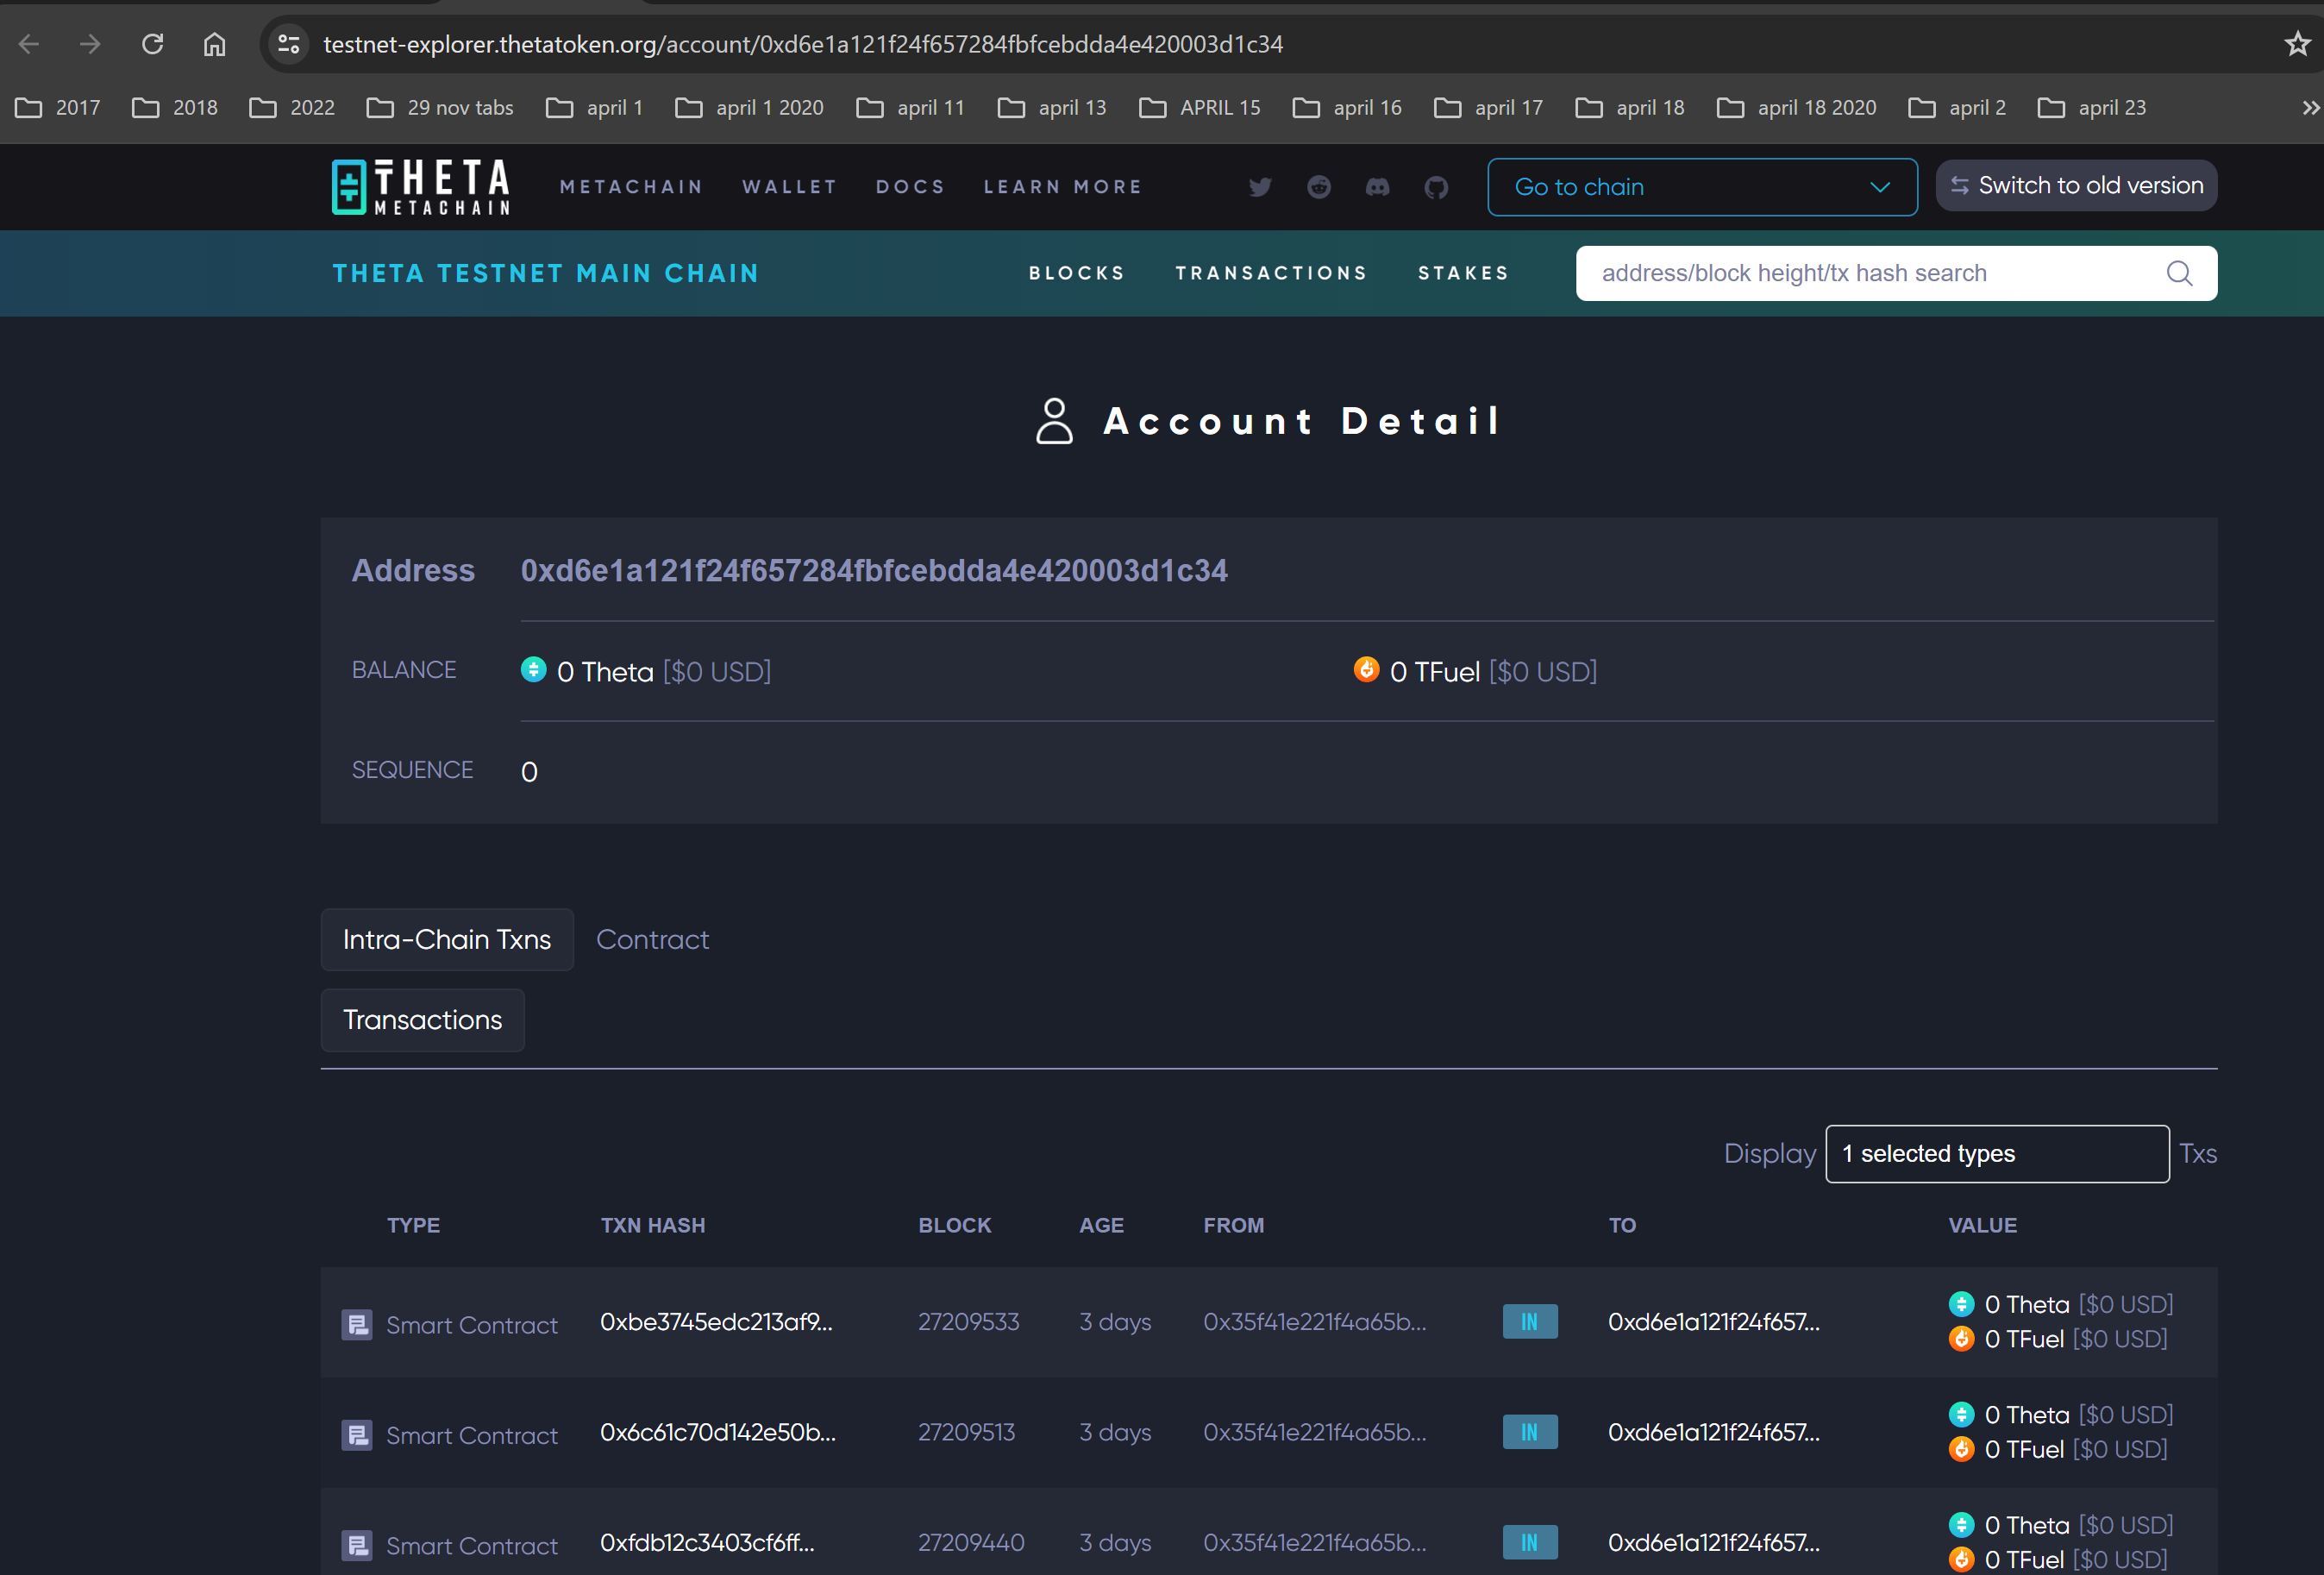Click the browser home icon

point(214,44)
